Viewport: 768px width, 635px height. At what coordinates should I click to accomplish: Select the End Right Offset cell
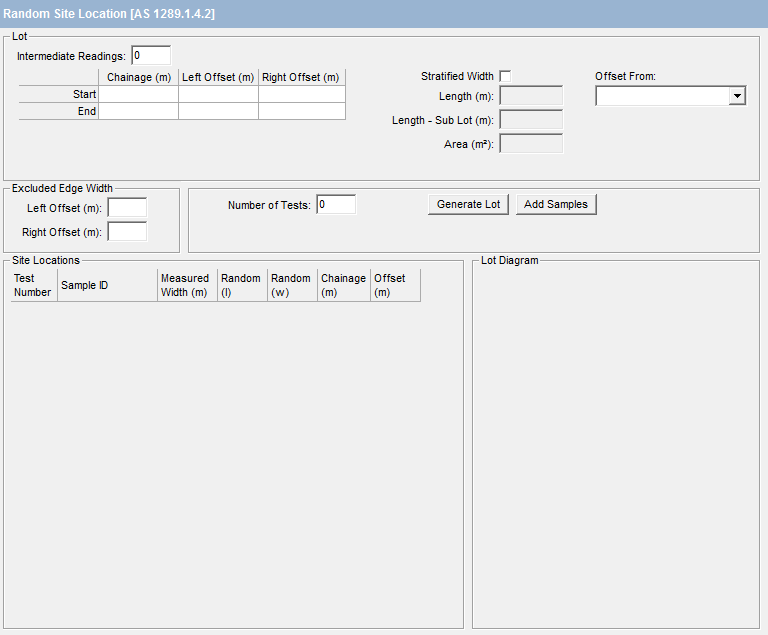(x=301, y=111)
